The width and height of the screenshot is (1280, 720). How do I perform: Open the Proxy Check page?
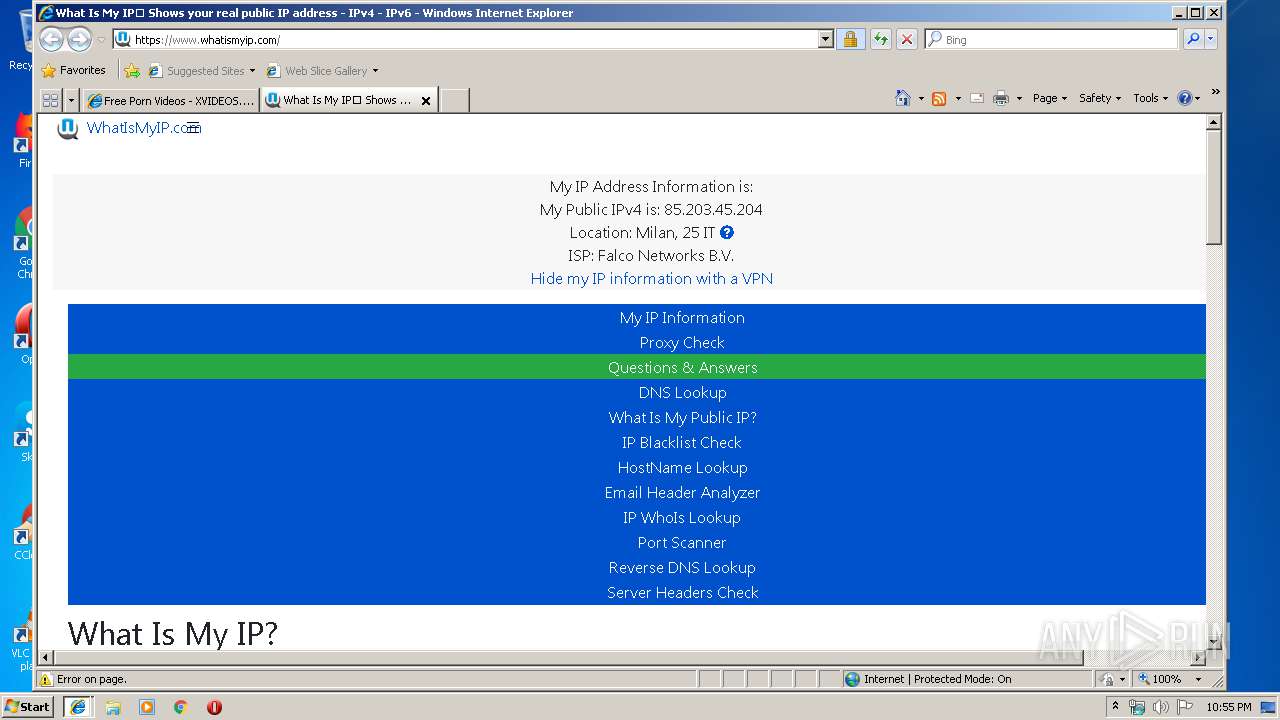point(682,343)
